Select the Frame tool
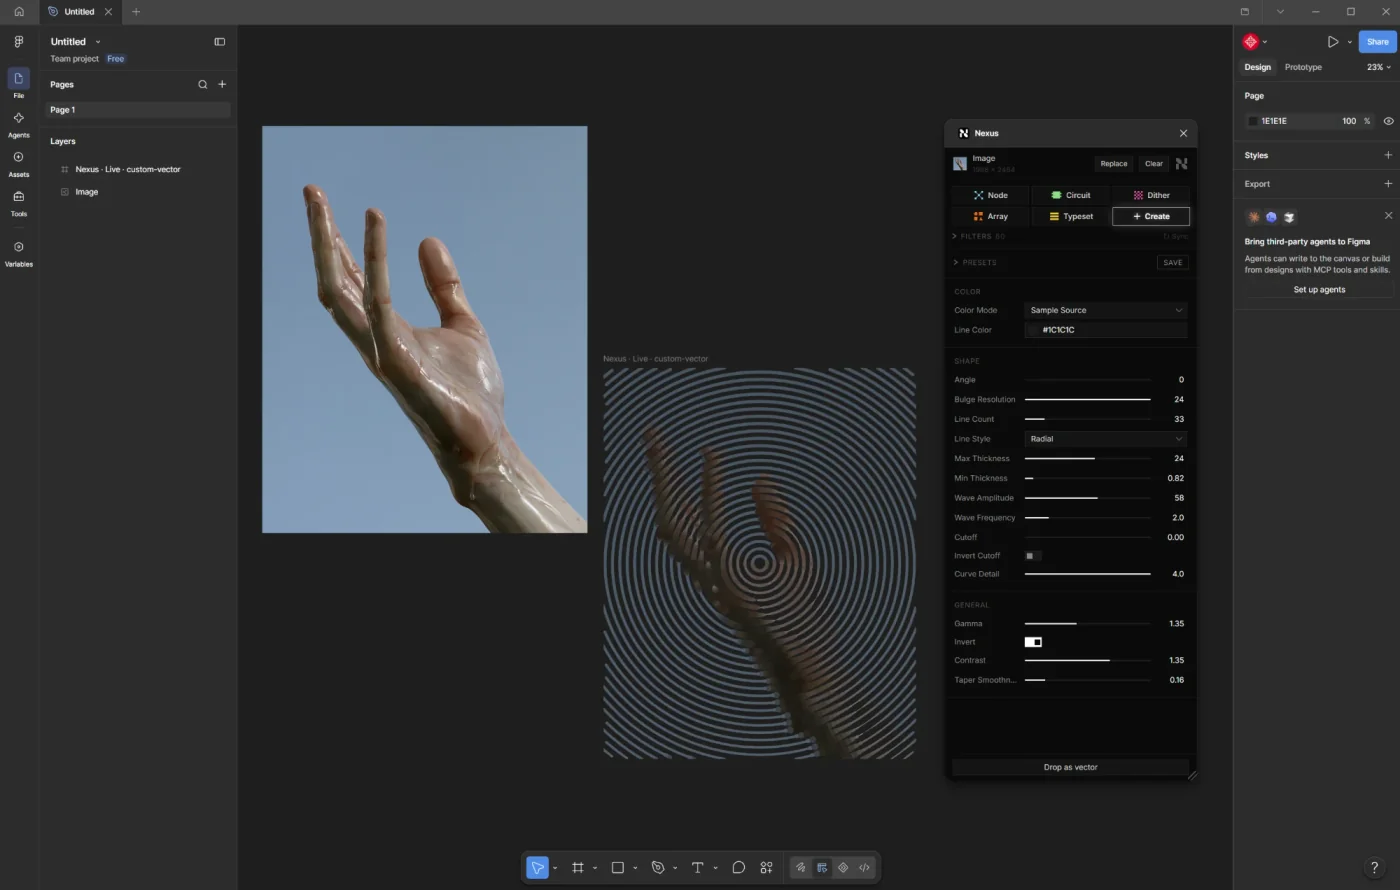 577,867
